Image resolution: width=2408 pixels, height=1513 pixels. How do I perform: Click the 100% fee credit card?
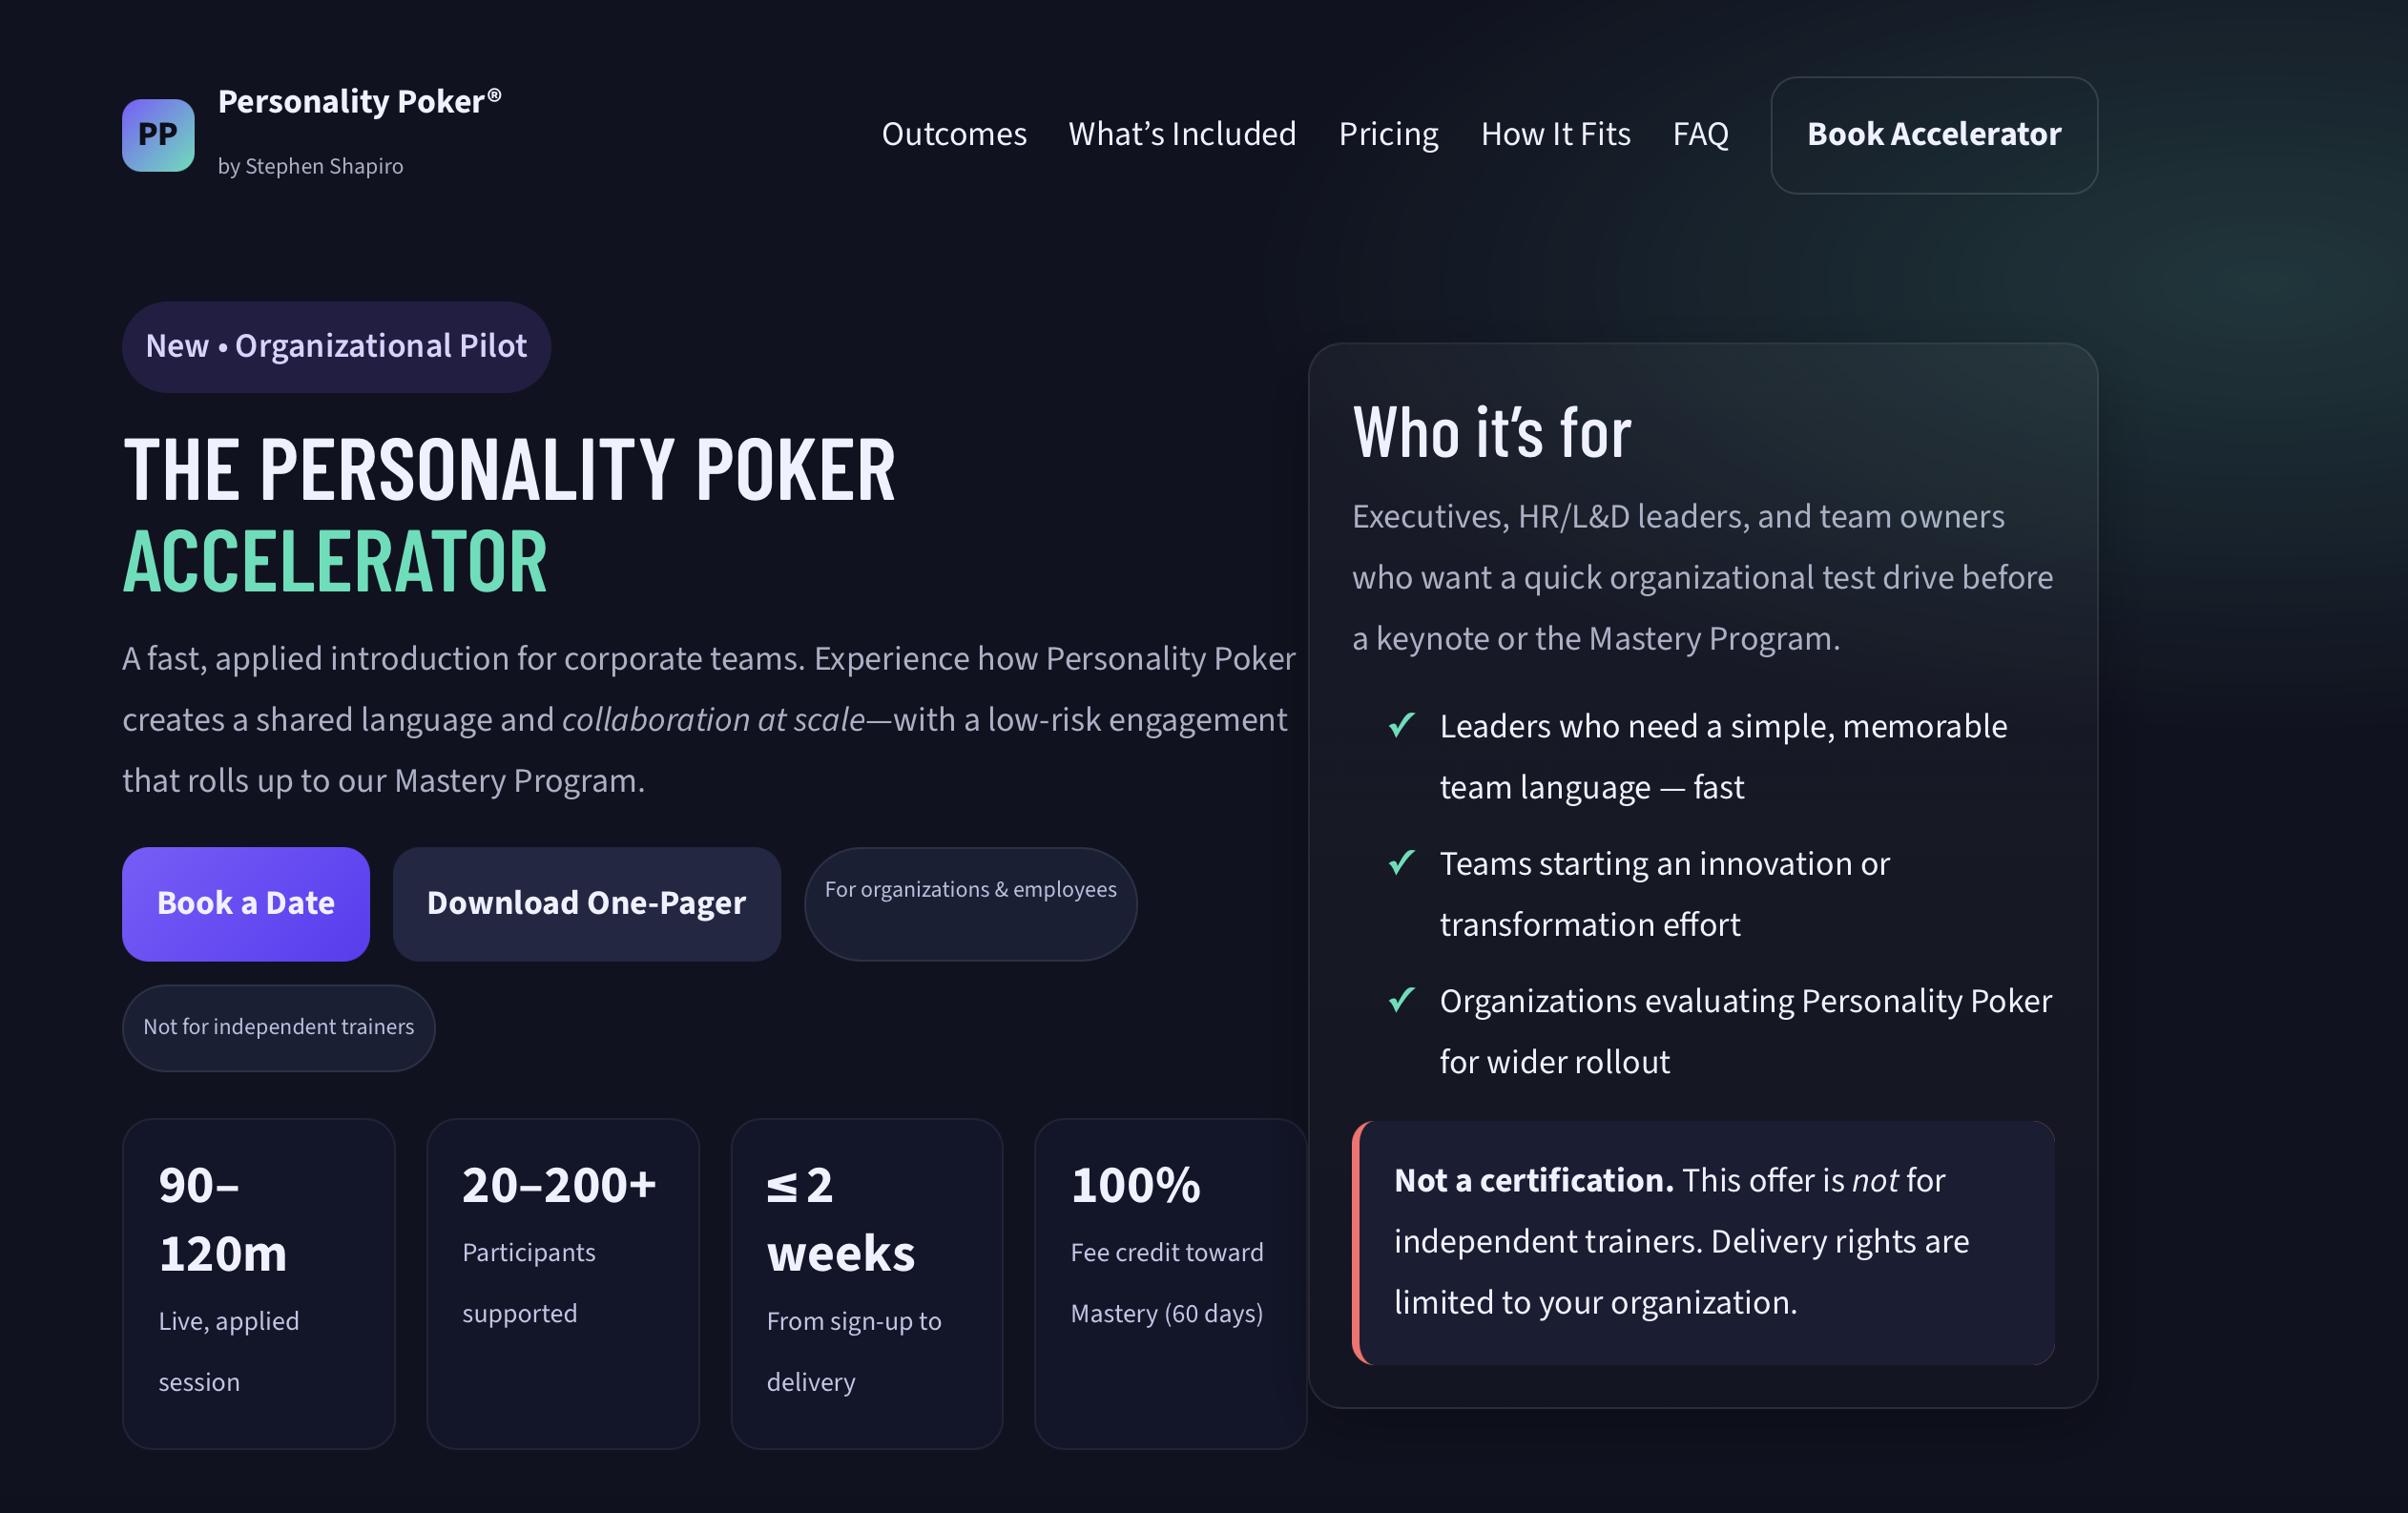pyautogui.click(x=1171, y=1284)
